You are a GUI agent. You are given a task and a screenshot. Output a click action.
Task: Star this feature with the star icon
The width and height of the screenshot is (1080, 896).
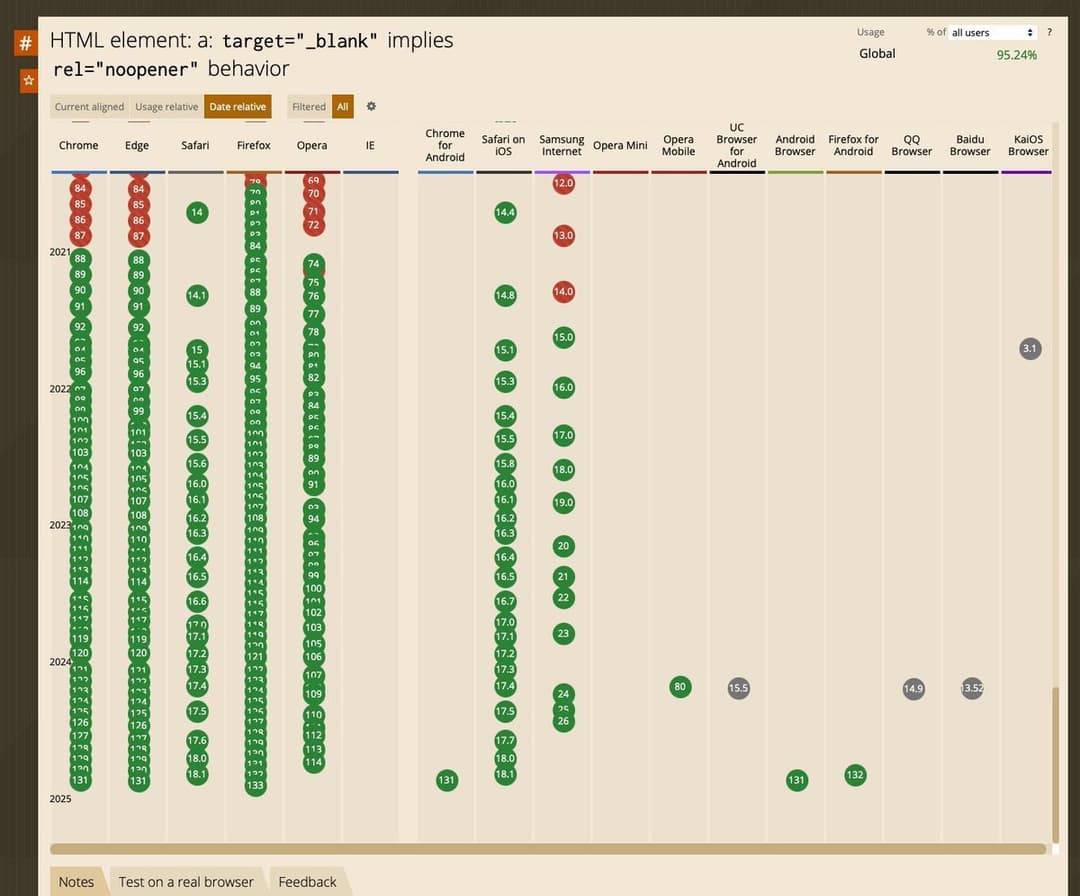click(28, 81)
